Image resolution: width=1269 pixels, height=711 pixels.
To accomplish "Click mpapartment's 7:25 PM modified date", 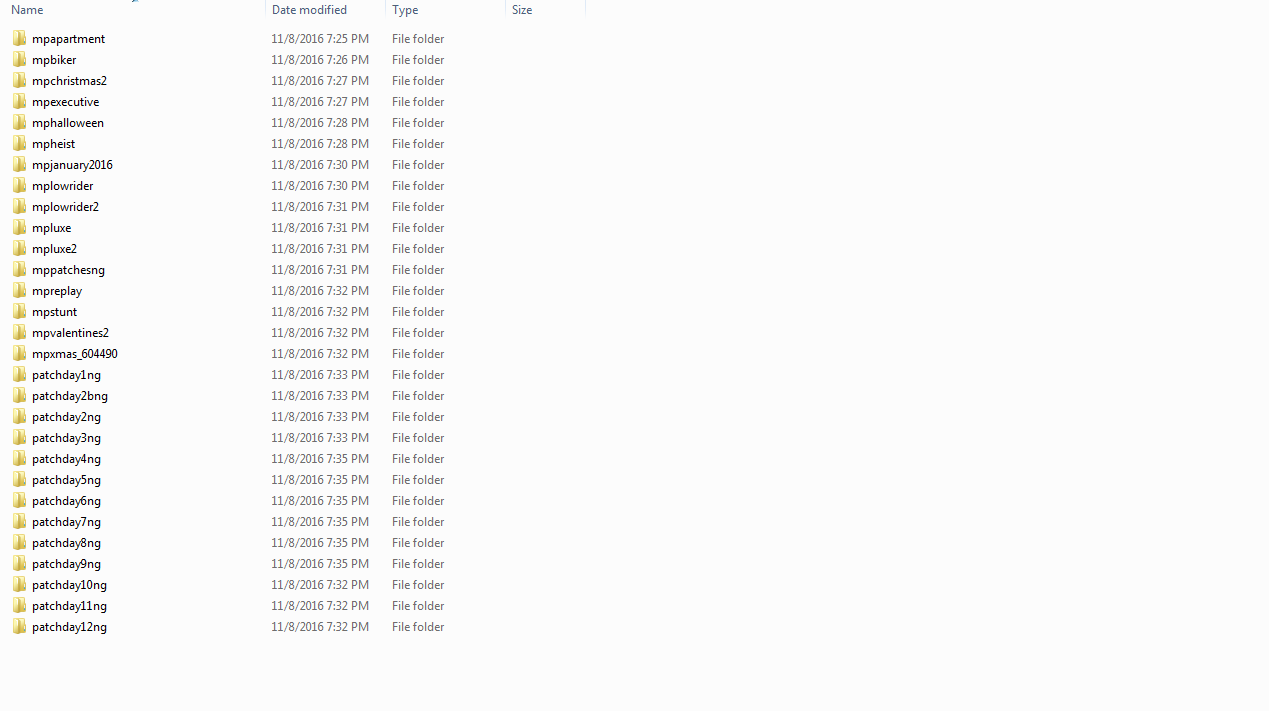I will (320, 39).
